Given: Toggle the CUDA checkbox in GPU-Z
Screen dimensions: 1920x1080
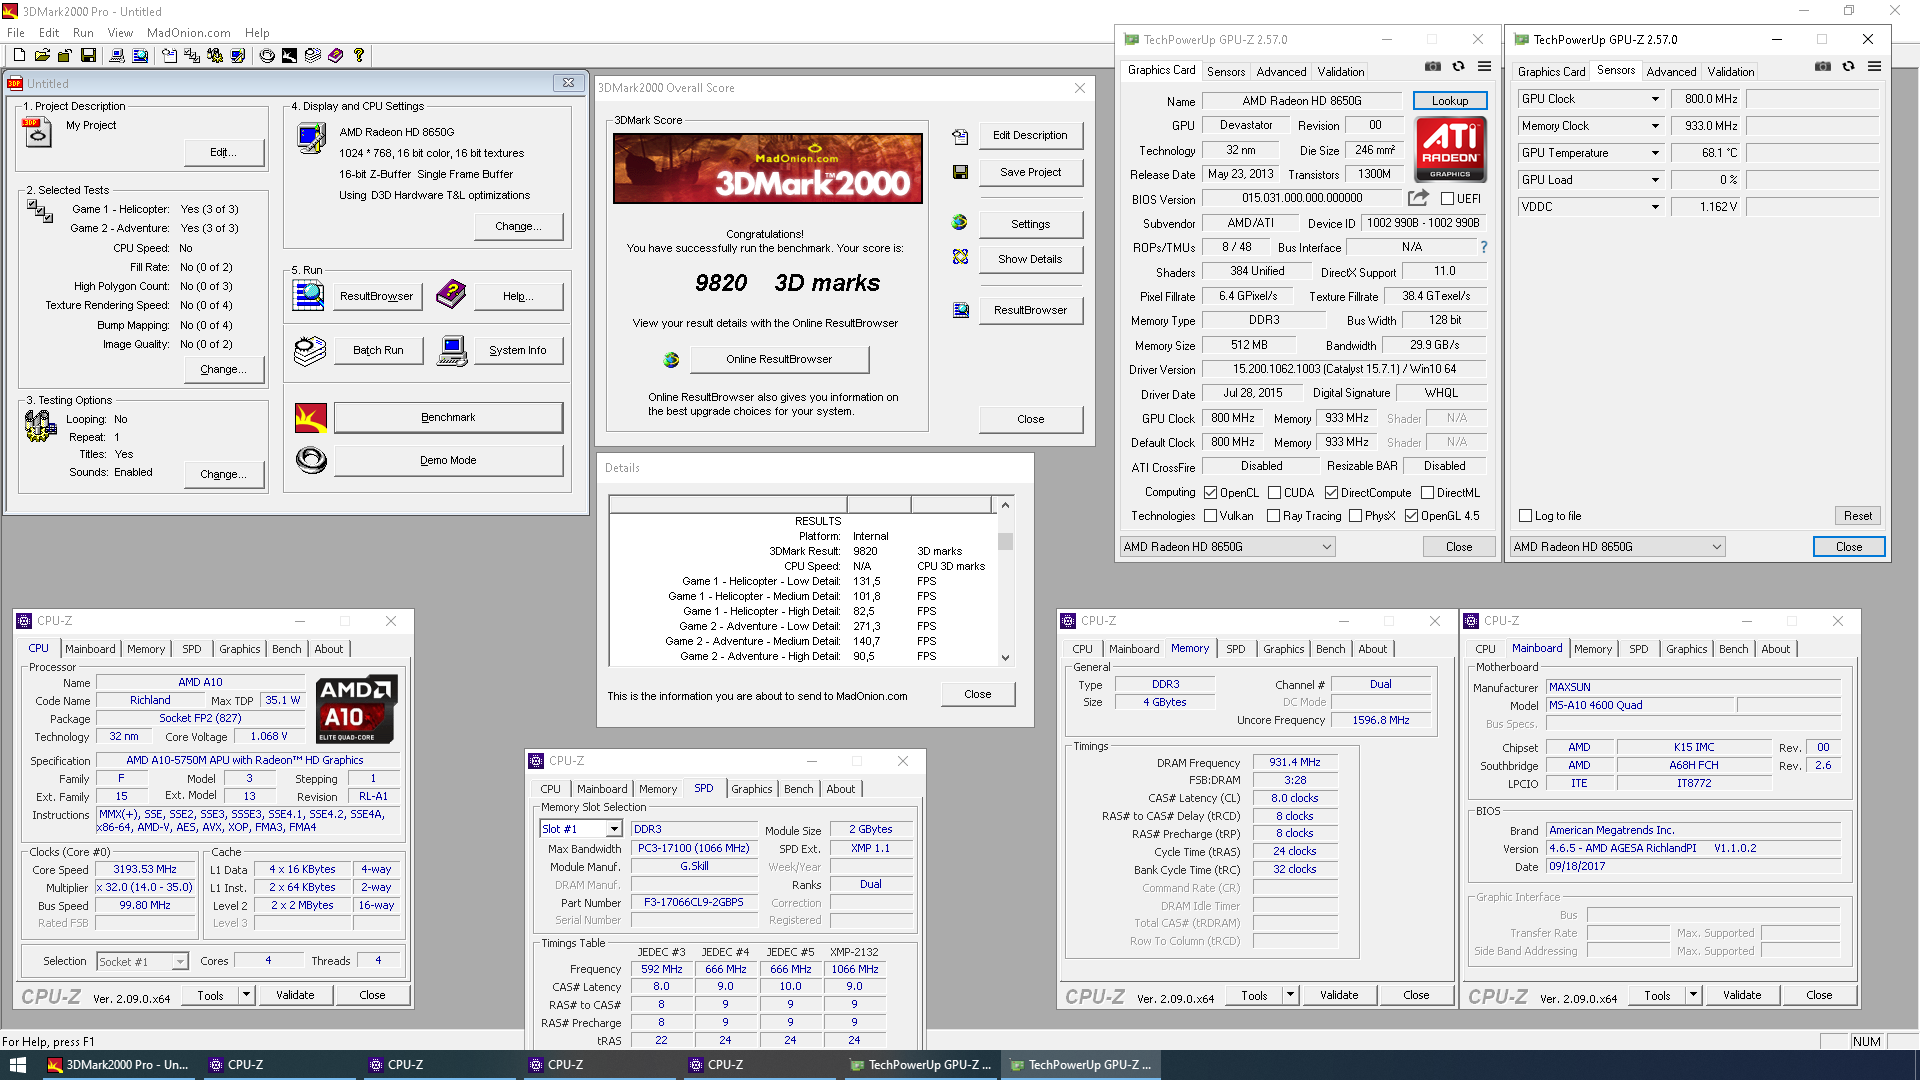Looking at the screenshot, I should pos(1275,493).
